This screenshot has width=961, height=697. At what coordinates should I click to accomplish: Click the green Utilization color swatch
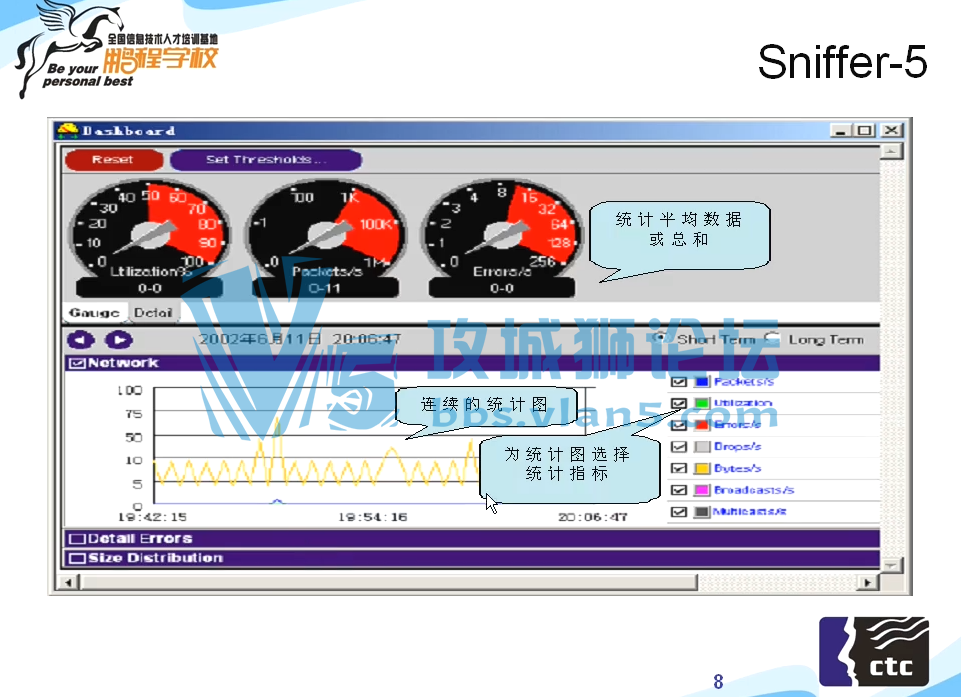(x=702, y=403)
